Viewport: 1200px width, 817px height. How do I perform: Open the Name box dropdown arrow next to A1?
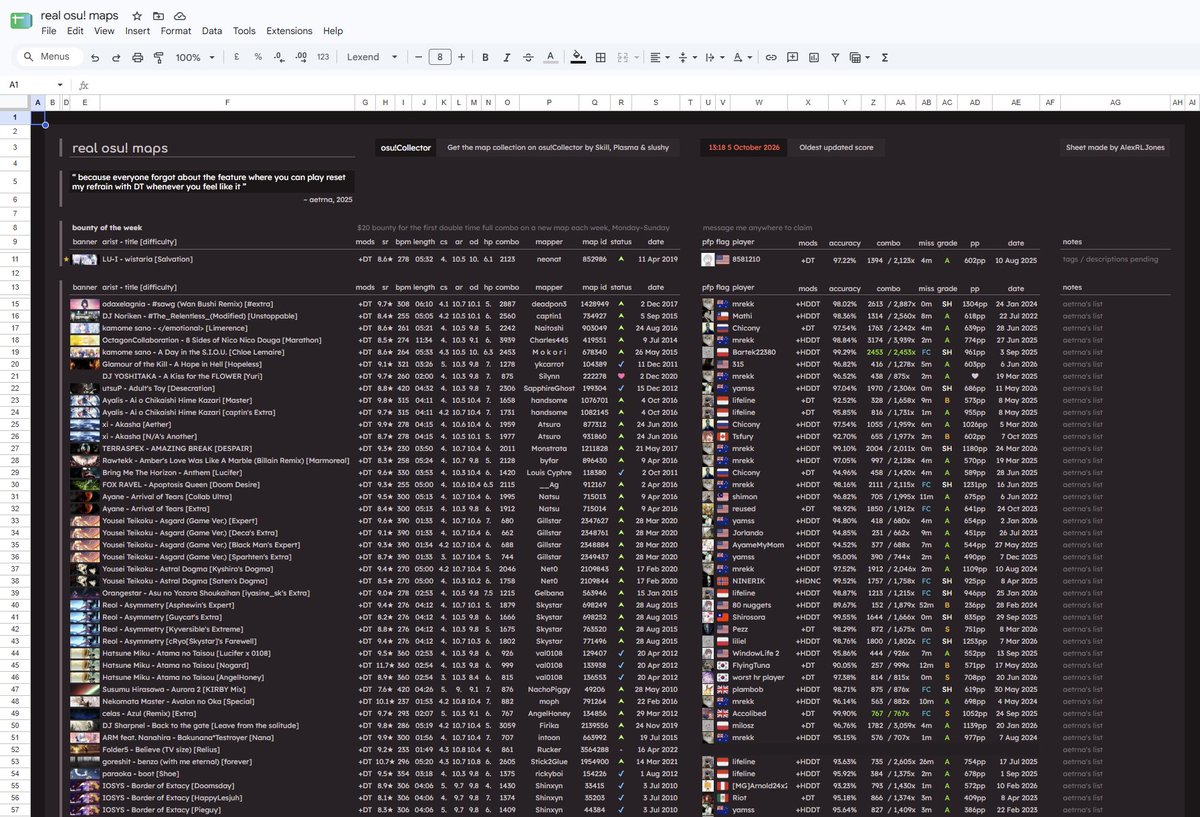pos(60,85)
